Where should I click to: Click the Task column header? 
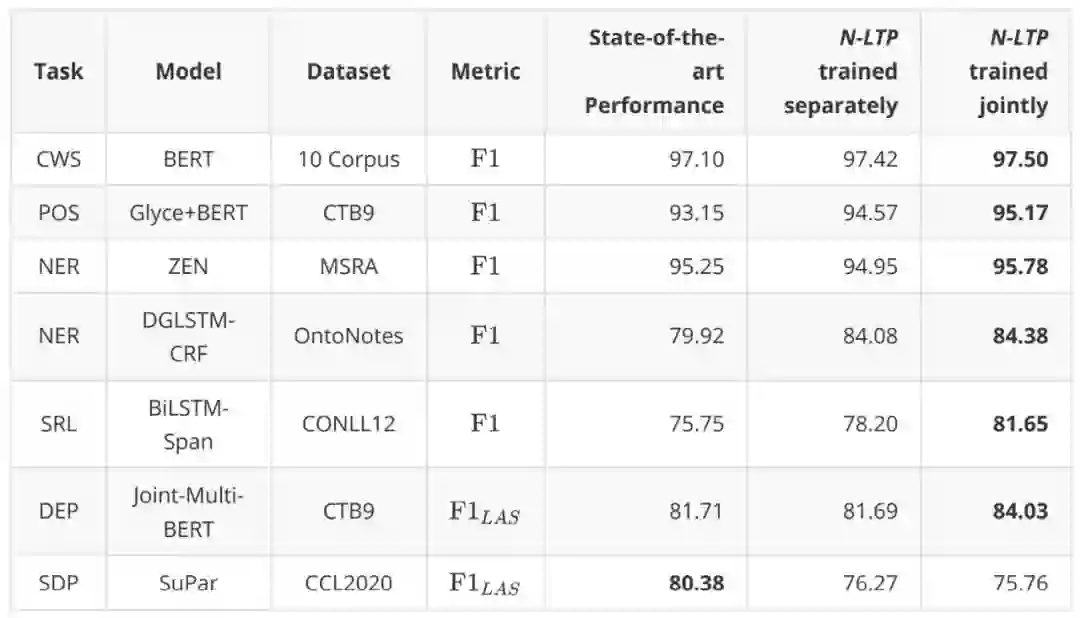[x=58, y=72]
